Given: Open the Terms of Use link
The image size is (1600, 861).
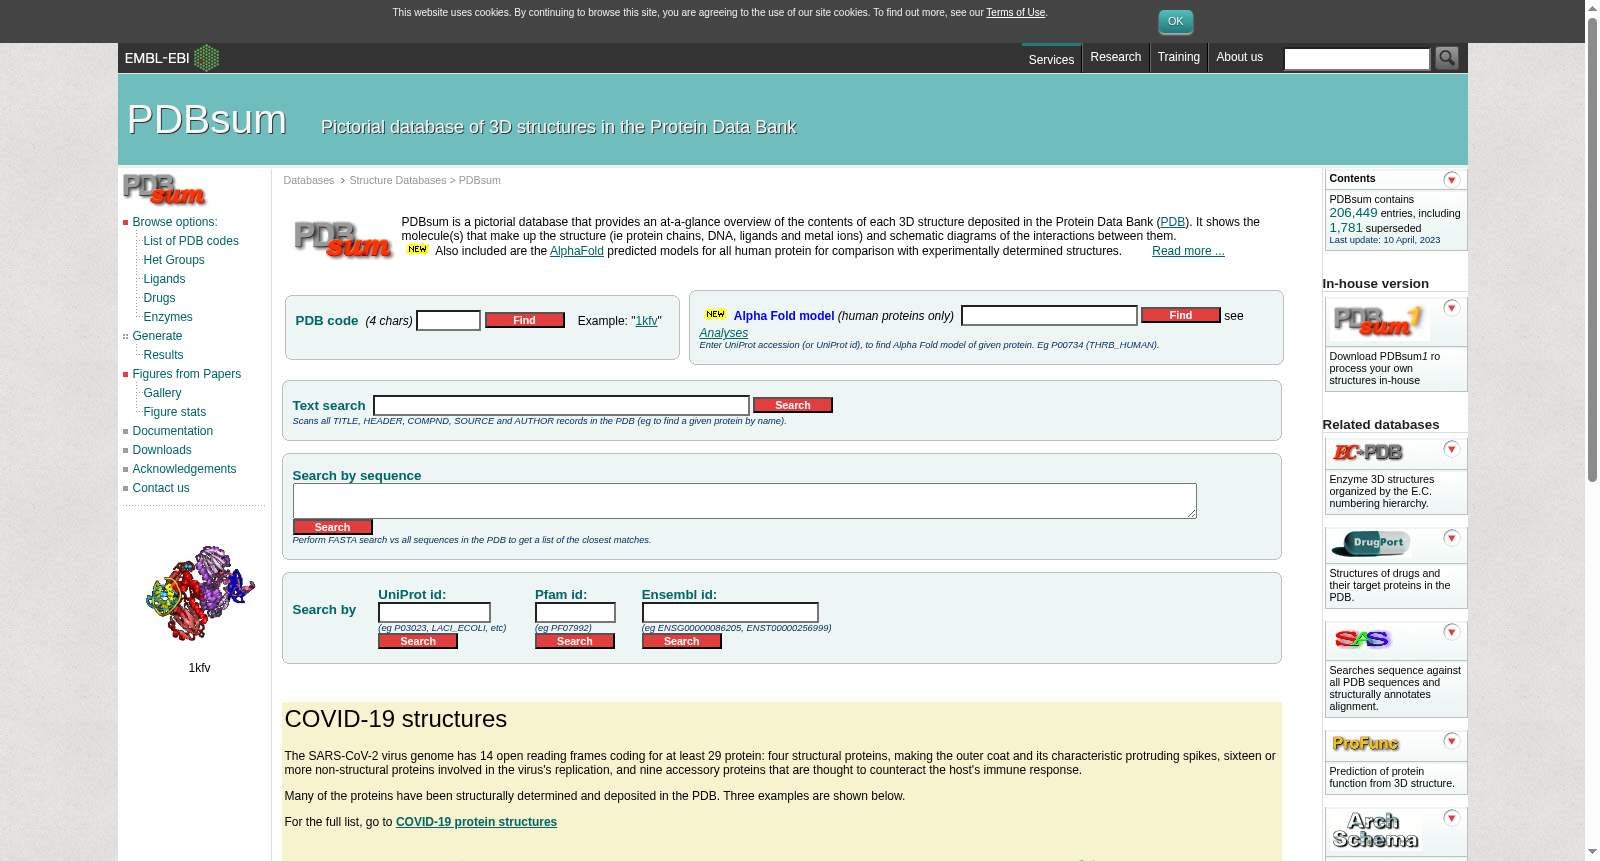Looking at the screenshot, I should [x=1015, y=13].
